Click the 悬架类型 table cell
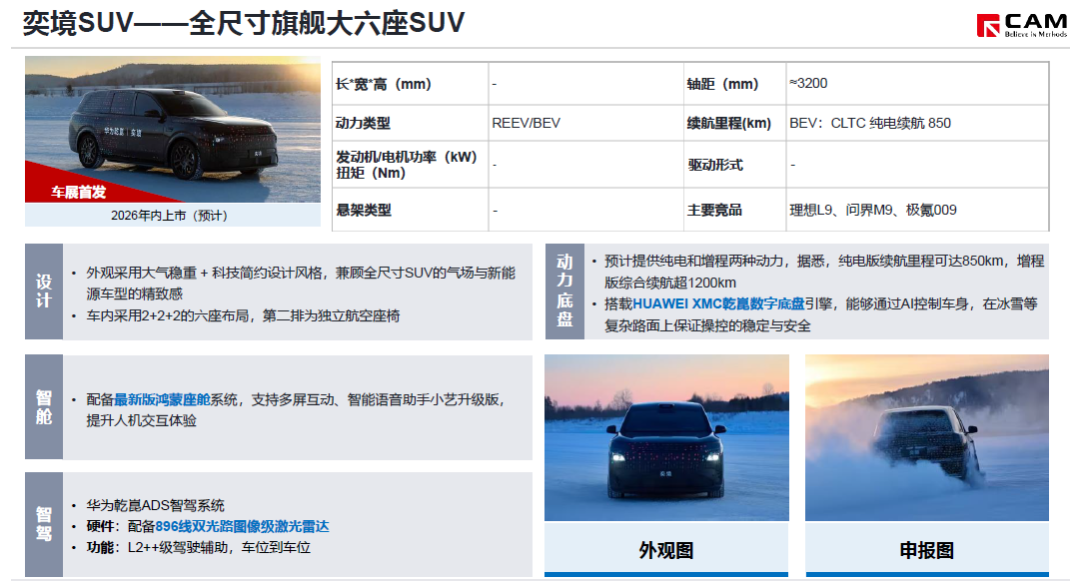Screen dimensions: 1080x581 (x=411, y=210)
